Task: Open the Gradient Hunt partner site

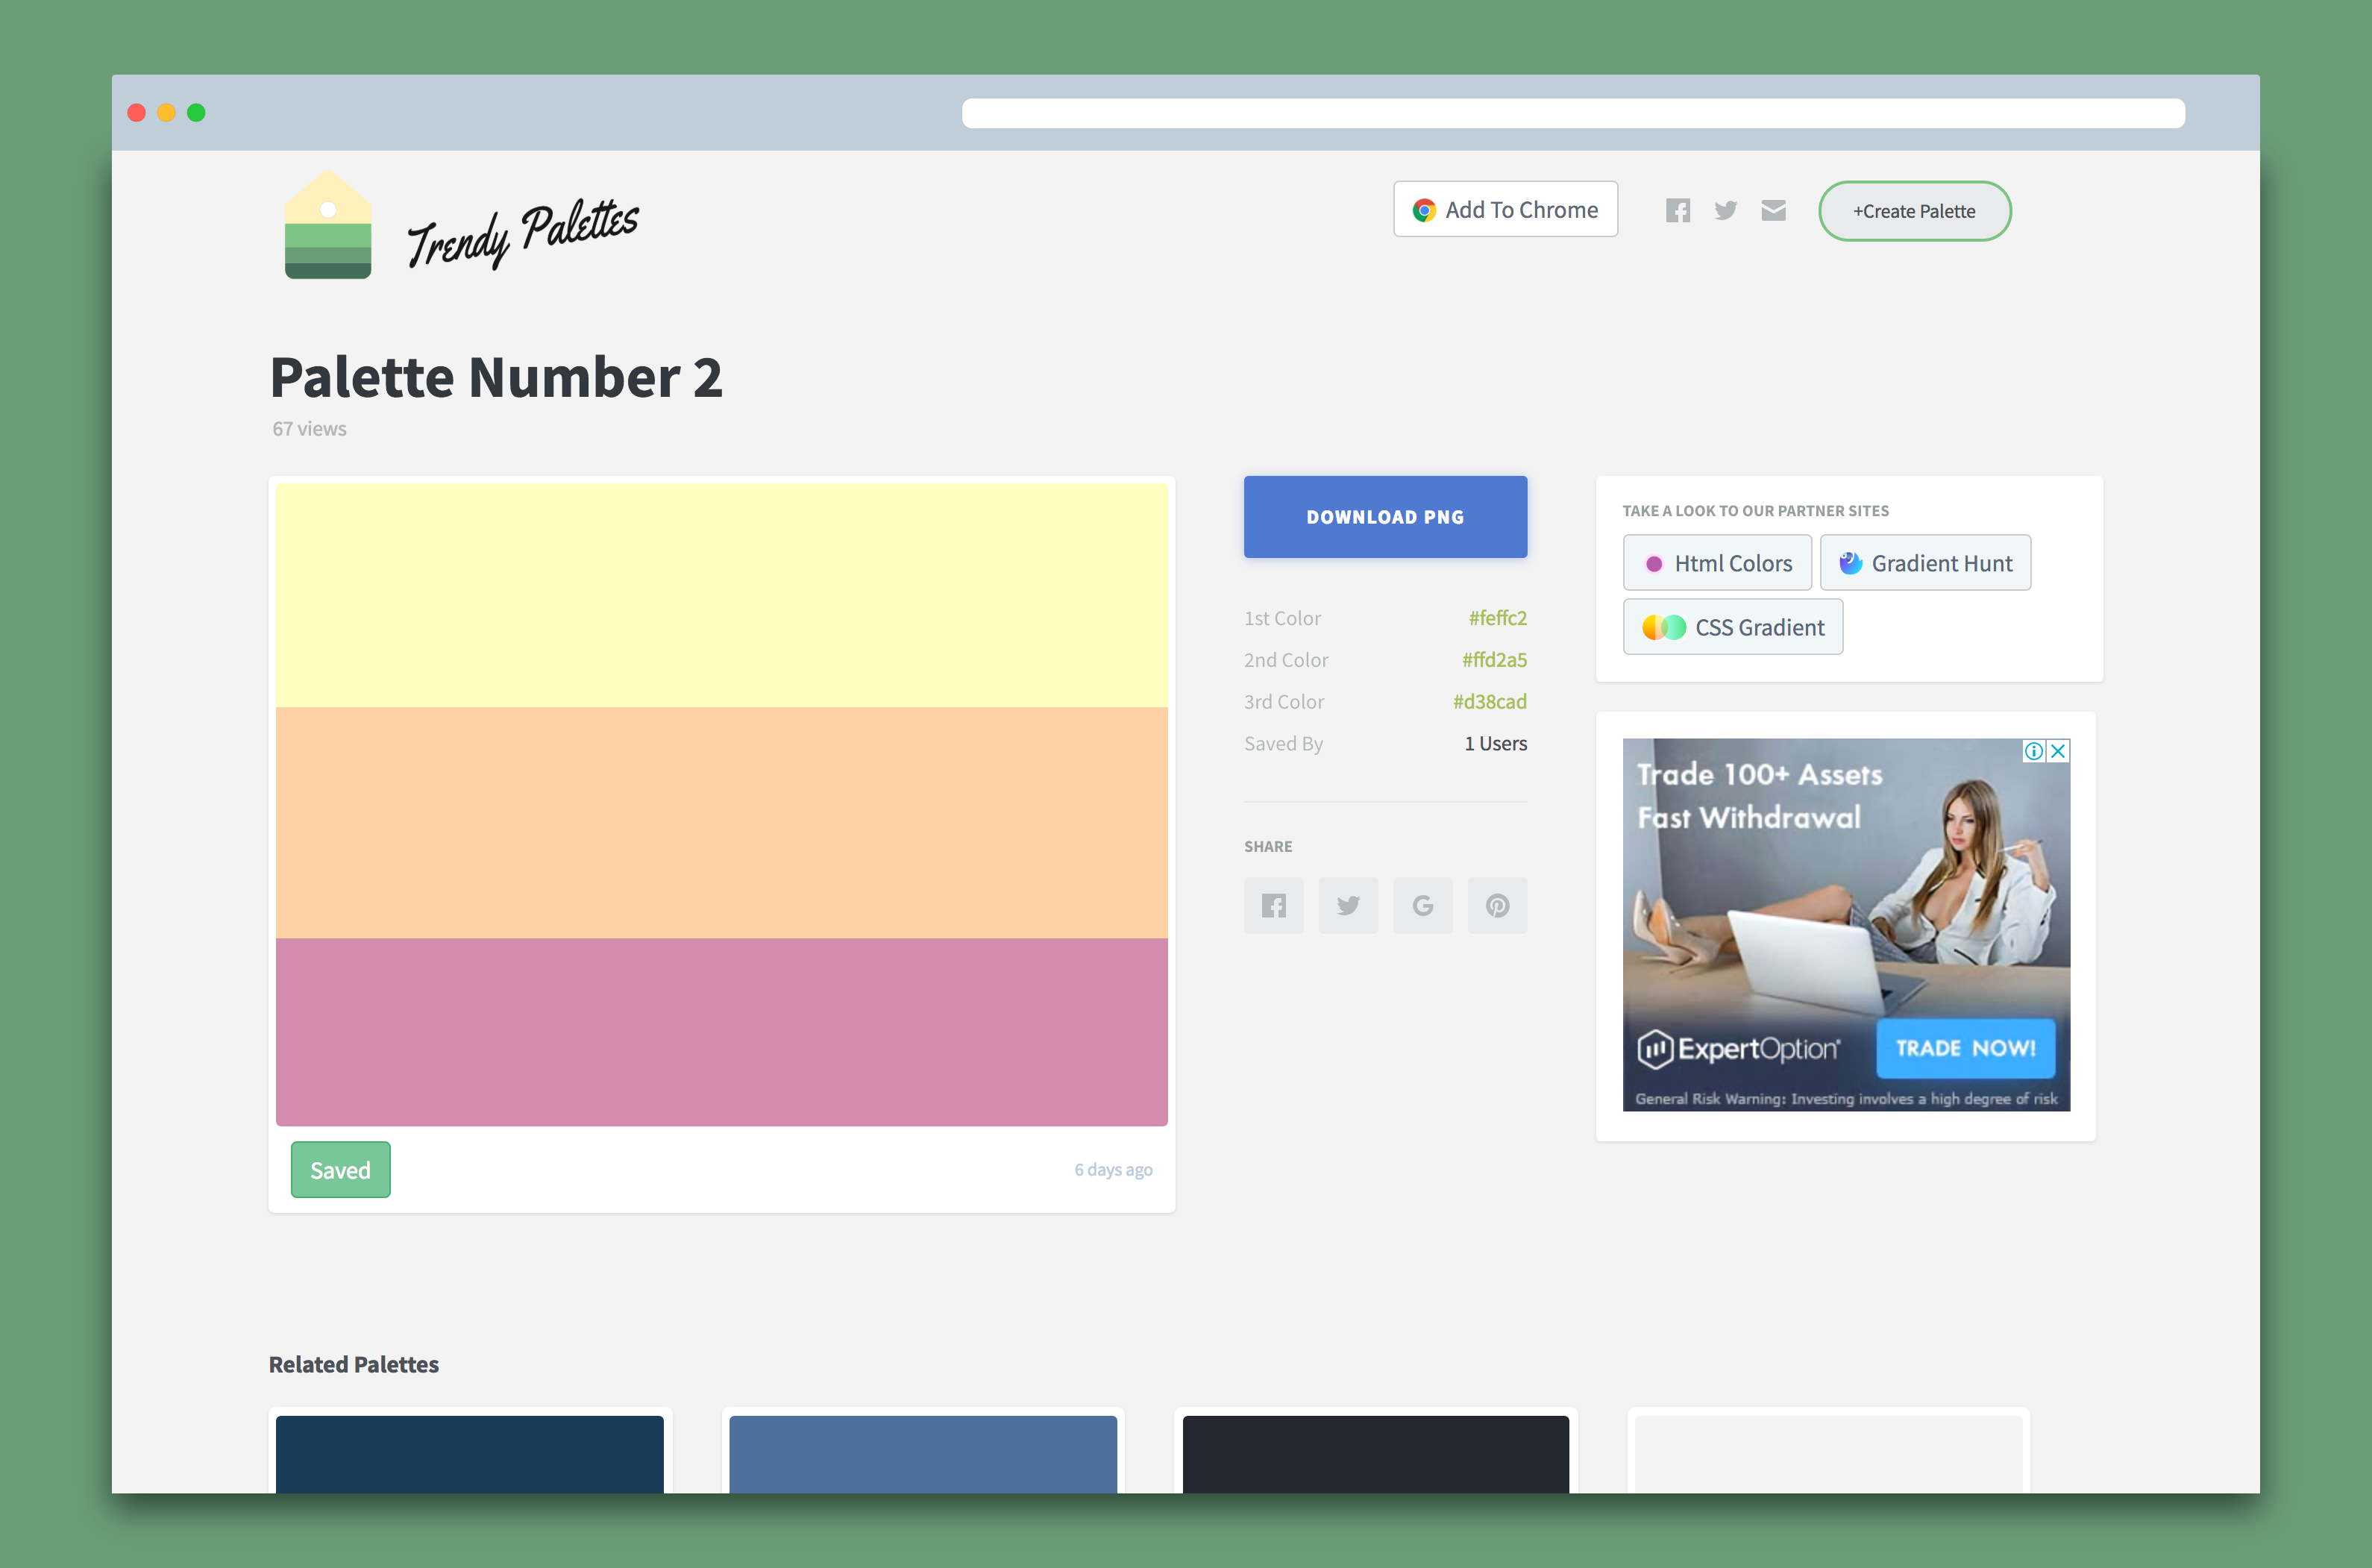Action: [x=1925, y=562]
